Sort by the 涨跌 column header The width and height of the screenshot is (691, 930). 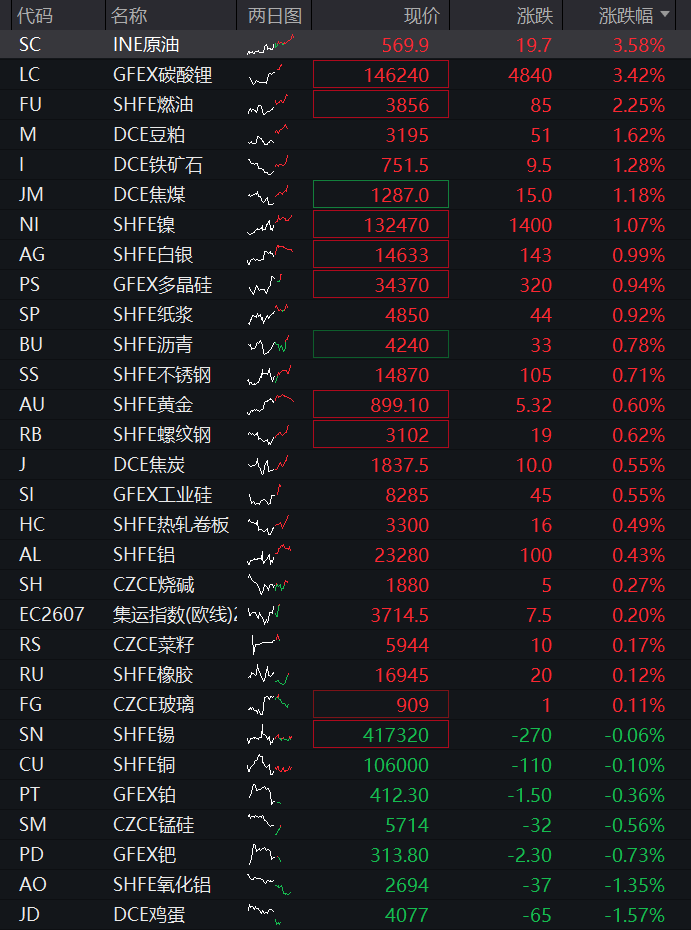[534, 15]
